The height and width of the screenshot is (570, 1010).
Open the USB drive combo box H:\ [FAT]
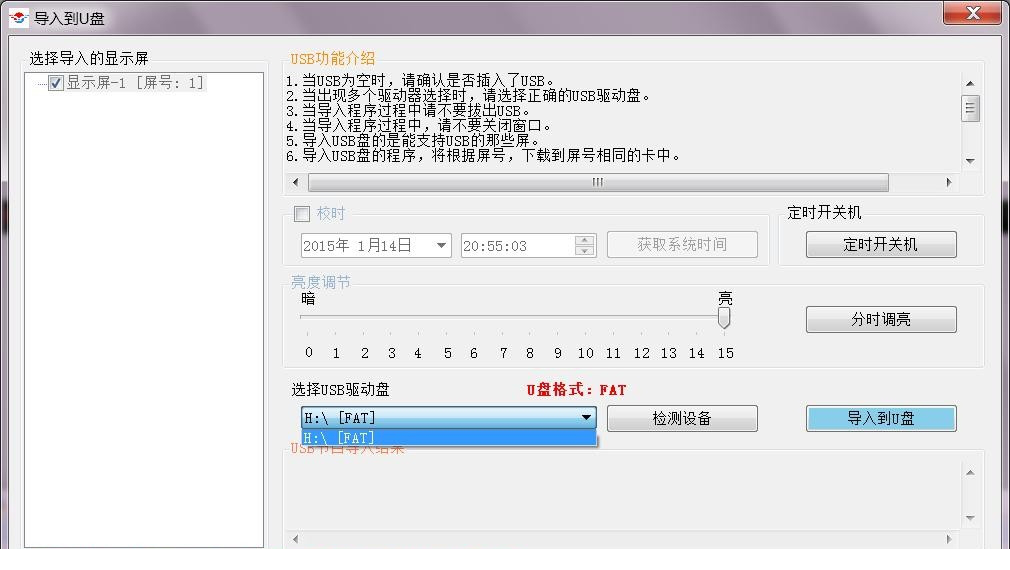point(448,417)
